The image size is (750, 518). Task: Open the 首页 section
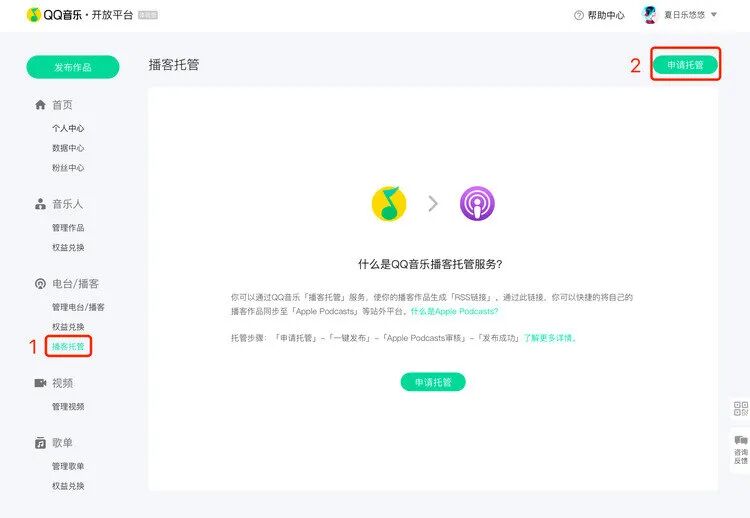pyautogui.click(x=62, y=105)
